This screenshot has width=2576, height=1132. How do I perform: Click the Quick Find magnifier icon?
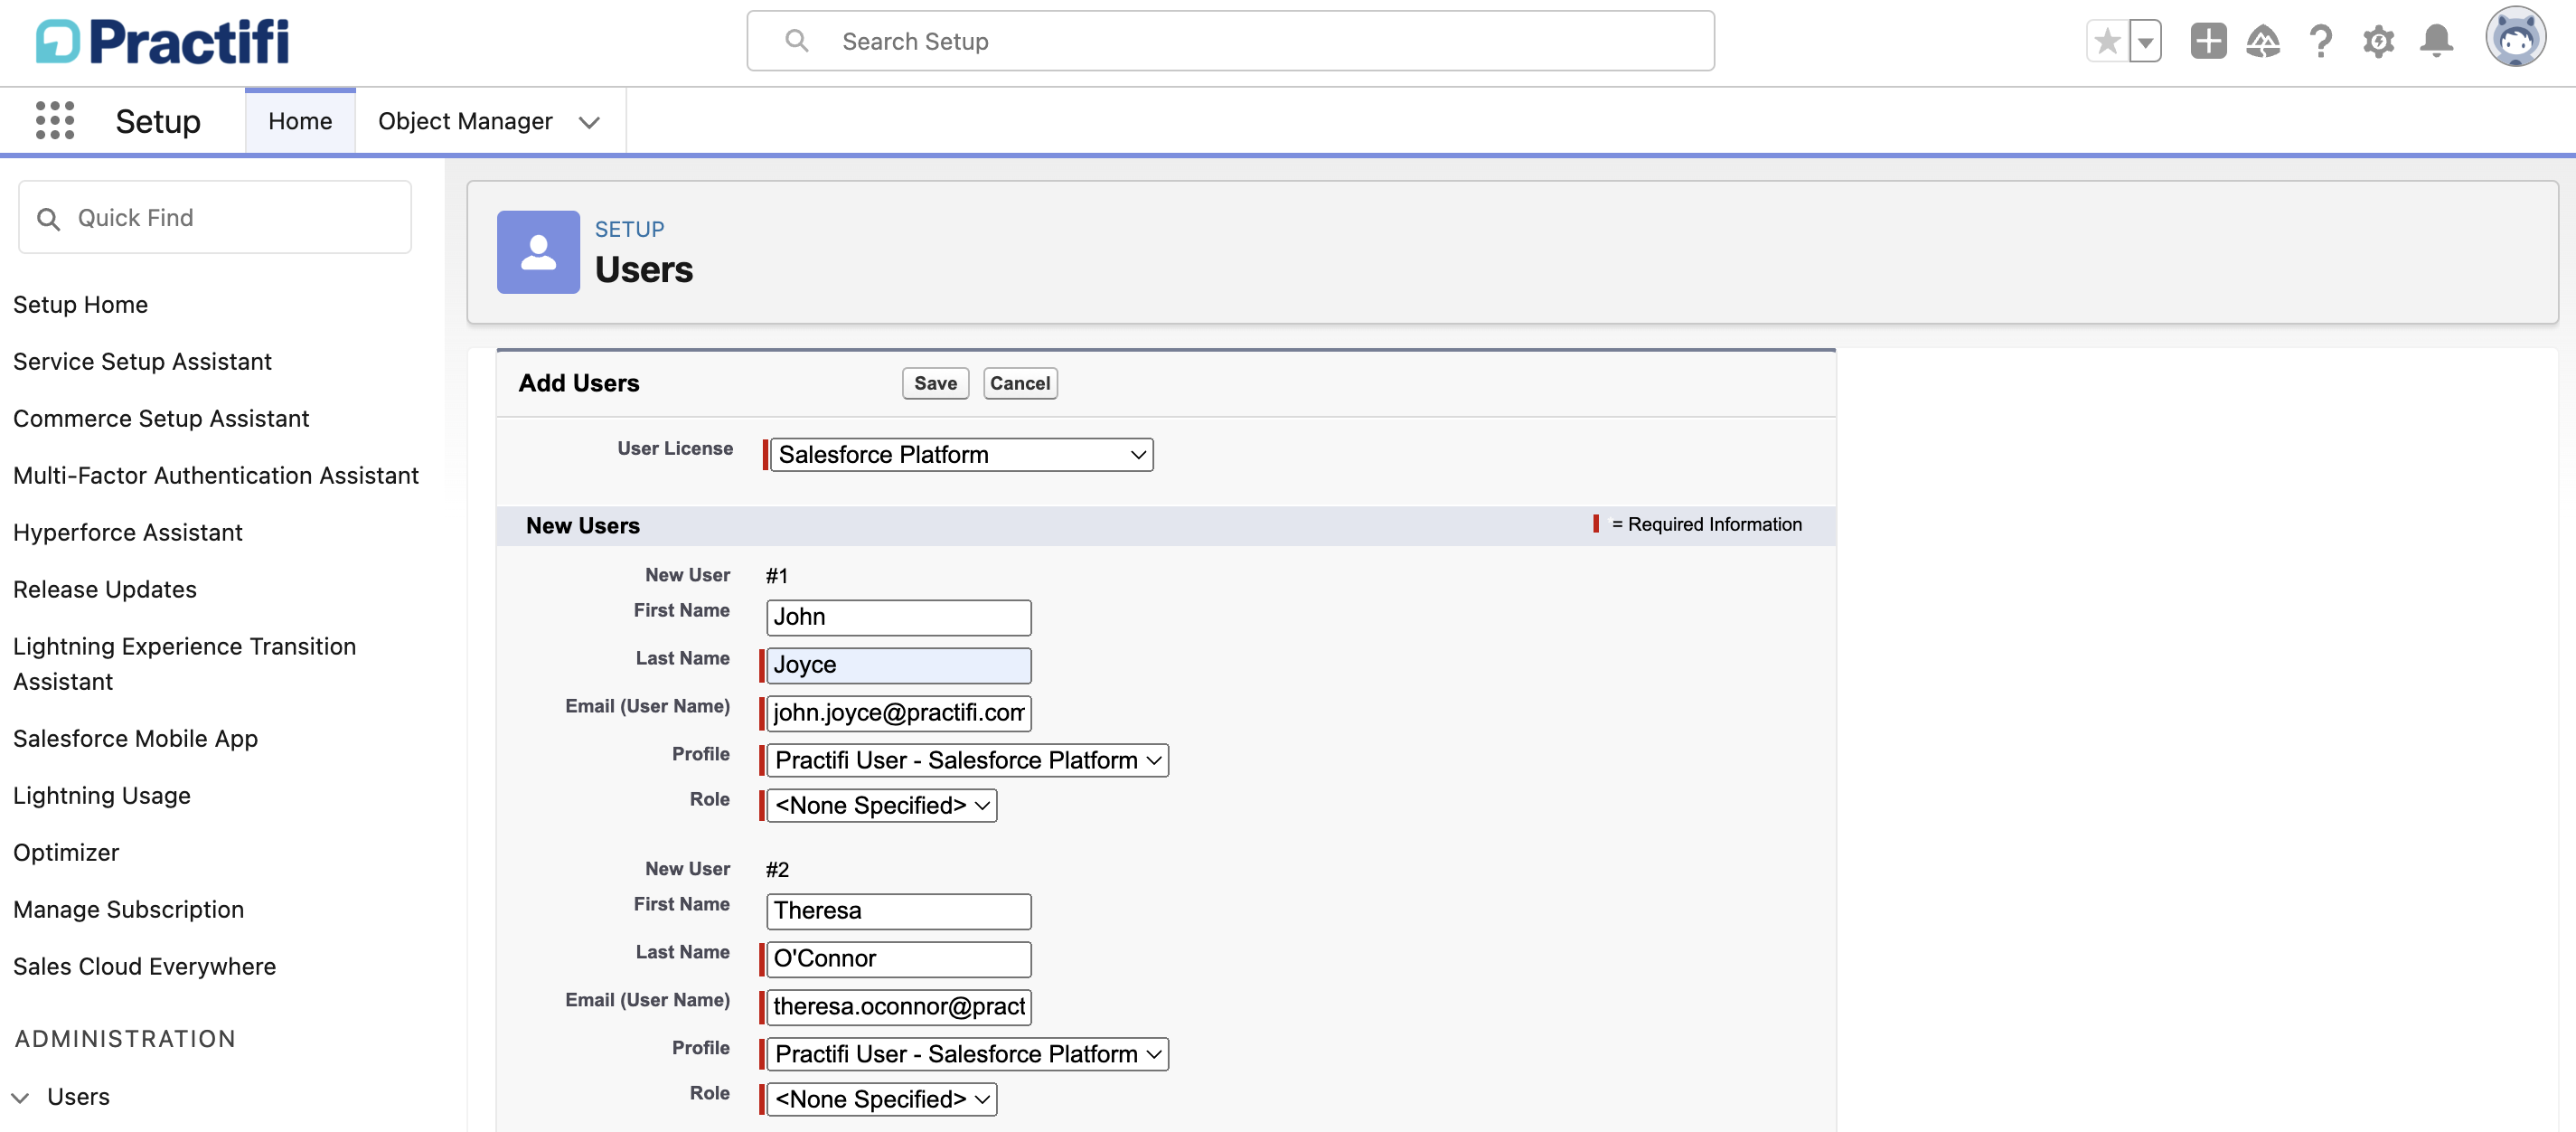(48, 218)
